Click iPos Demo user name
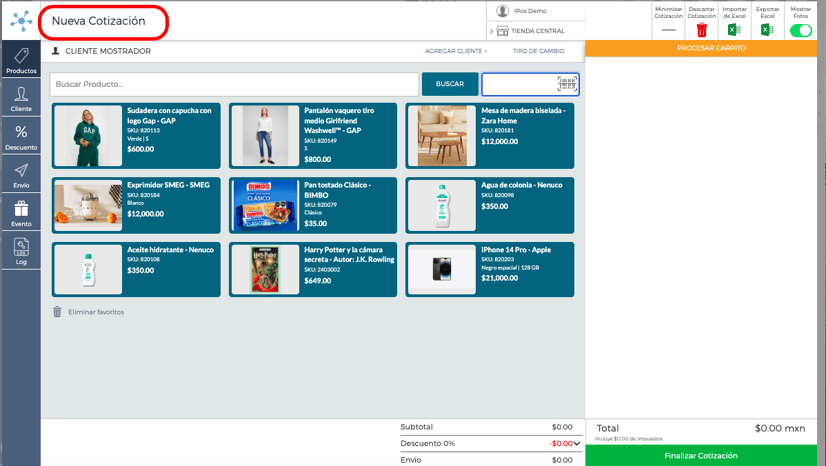The image size is (826, 466). point(530,11)
